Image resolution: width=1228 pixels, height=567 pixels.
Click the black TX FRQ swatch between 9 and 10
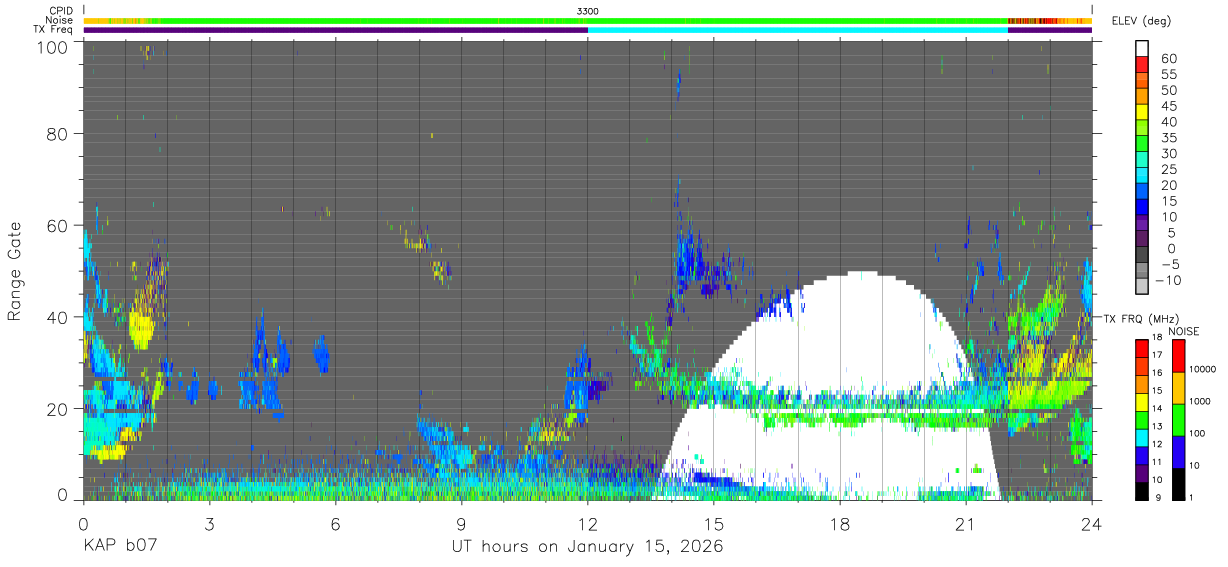(x=1142, y=490)
